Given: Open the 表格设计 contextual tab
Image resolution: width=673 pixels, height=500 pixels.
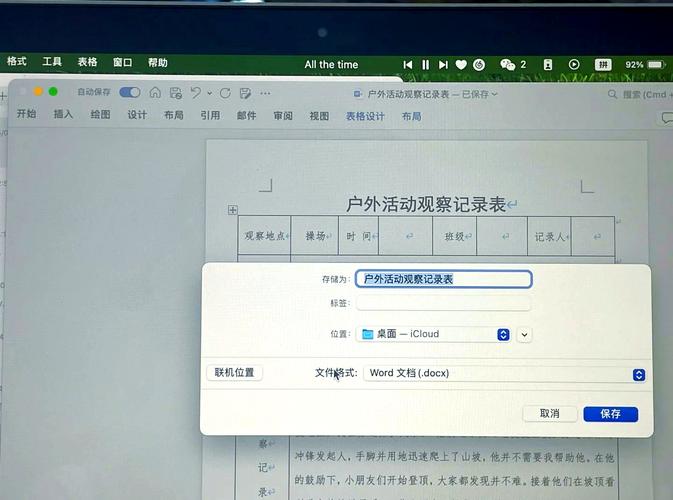Looking at the screenshot, I should click(365, 116).
